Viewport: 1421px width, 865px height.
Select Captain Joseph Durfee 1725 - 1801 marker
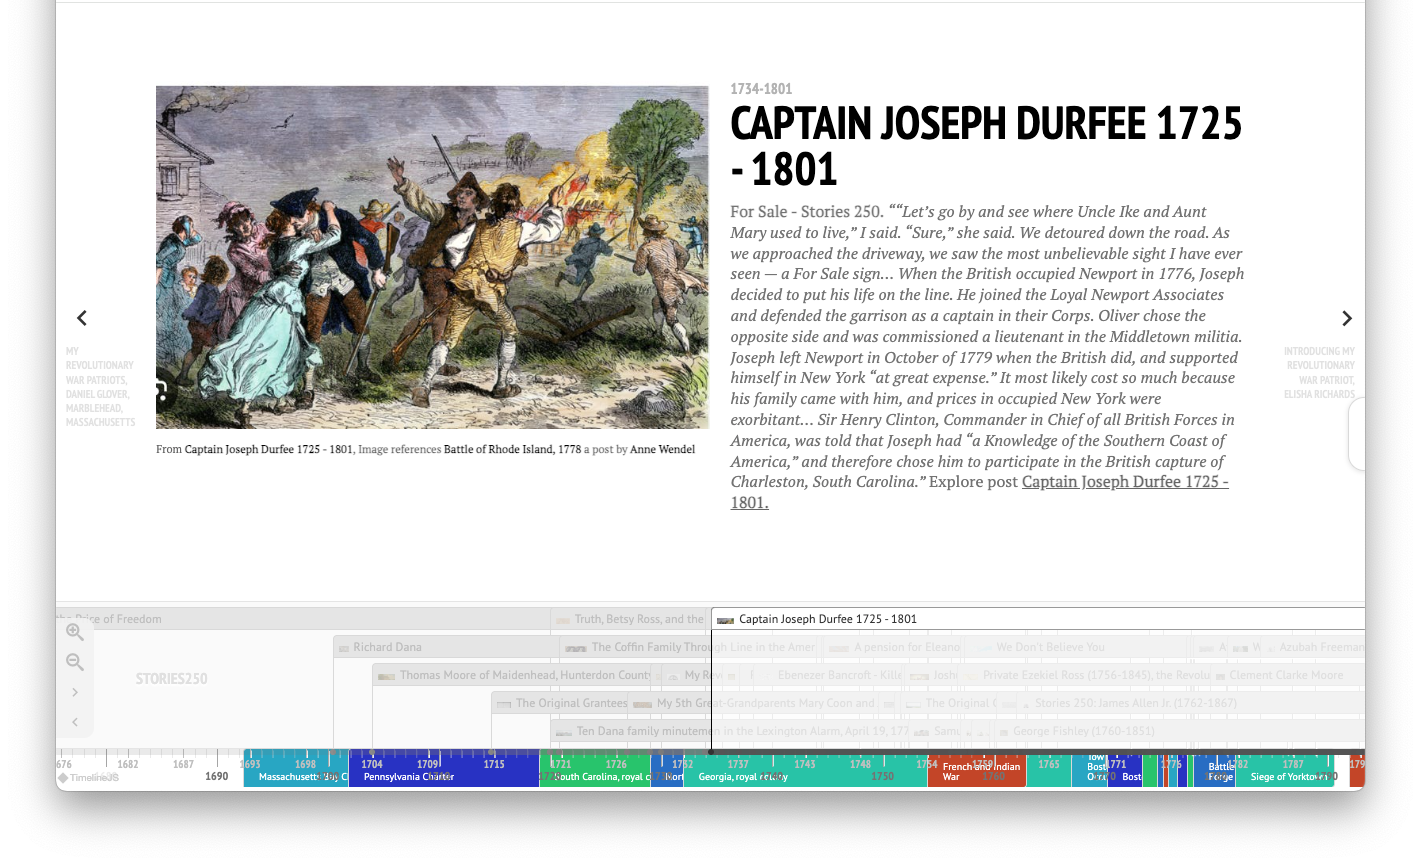[1038, 619]
